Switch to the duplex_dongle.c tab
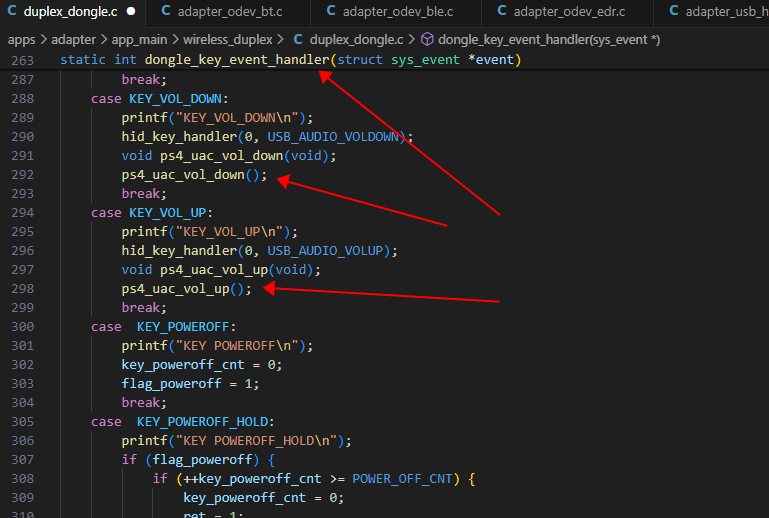 click(73, 12)
